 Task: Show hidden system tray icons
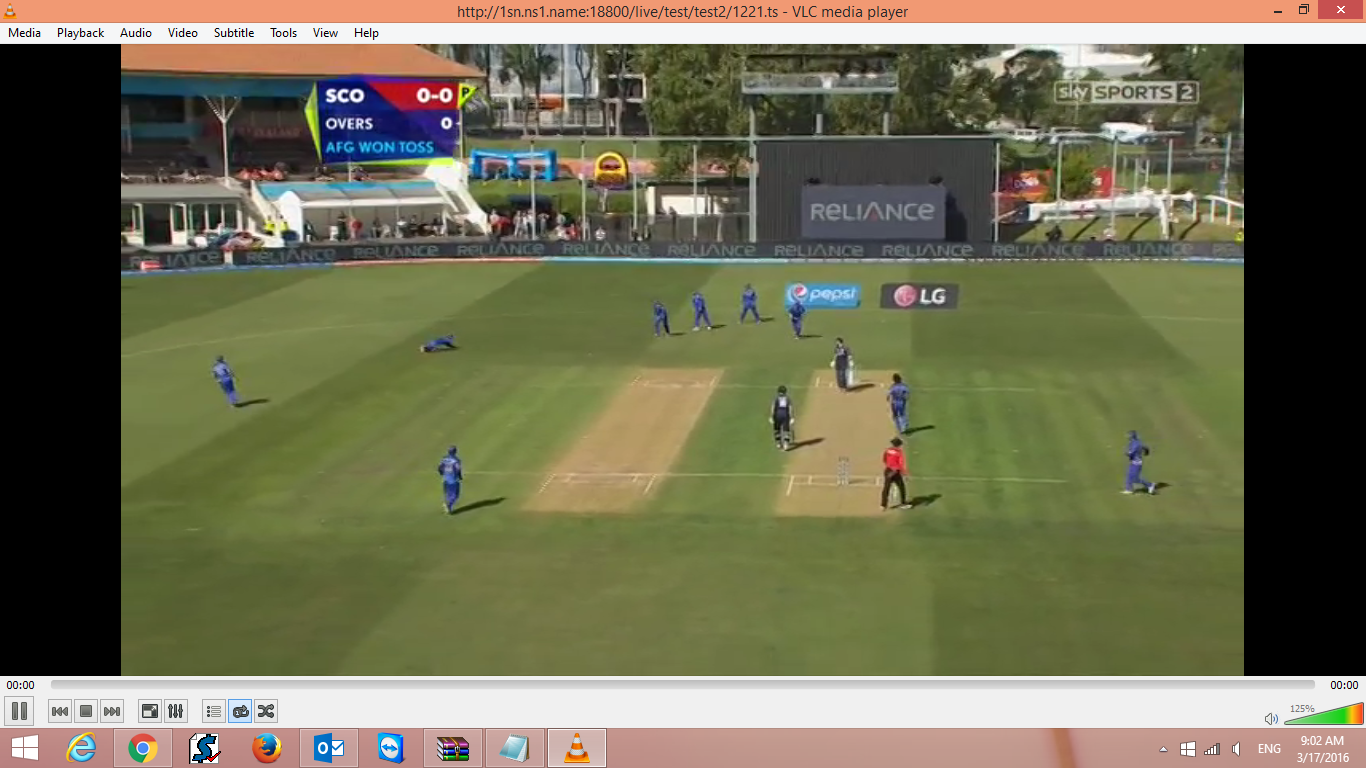[x=1163, y=749]
